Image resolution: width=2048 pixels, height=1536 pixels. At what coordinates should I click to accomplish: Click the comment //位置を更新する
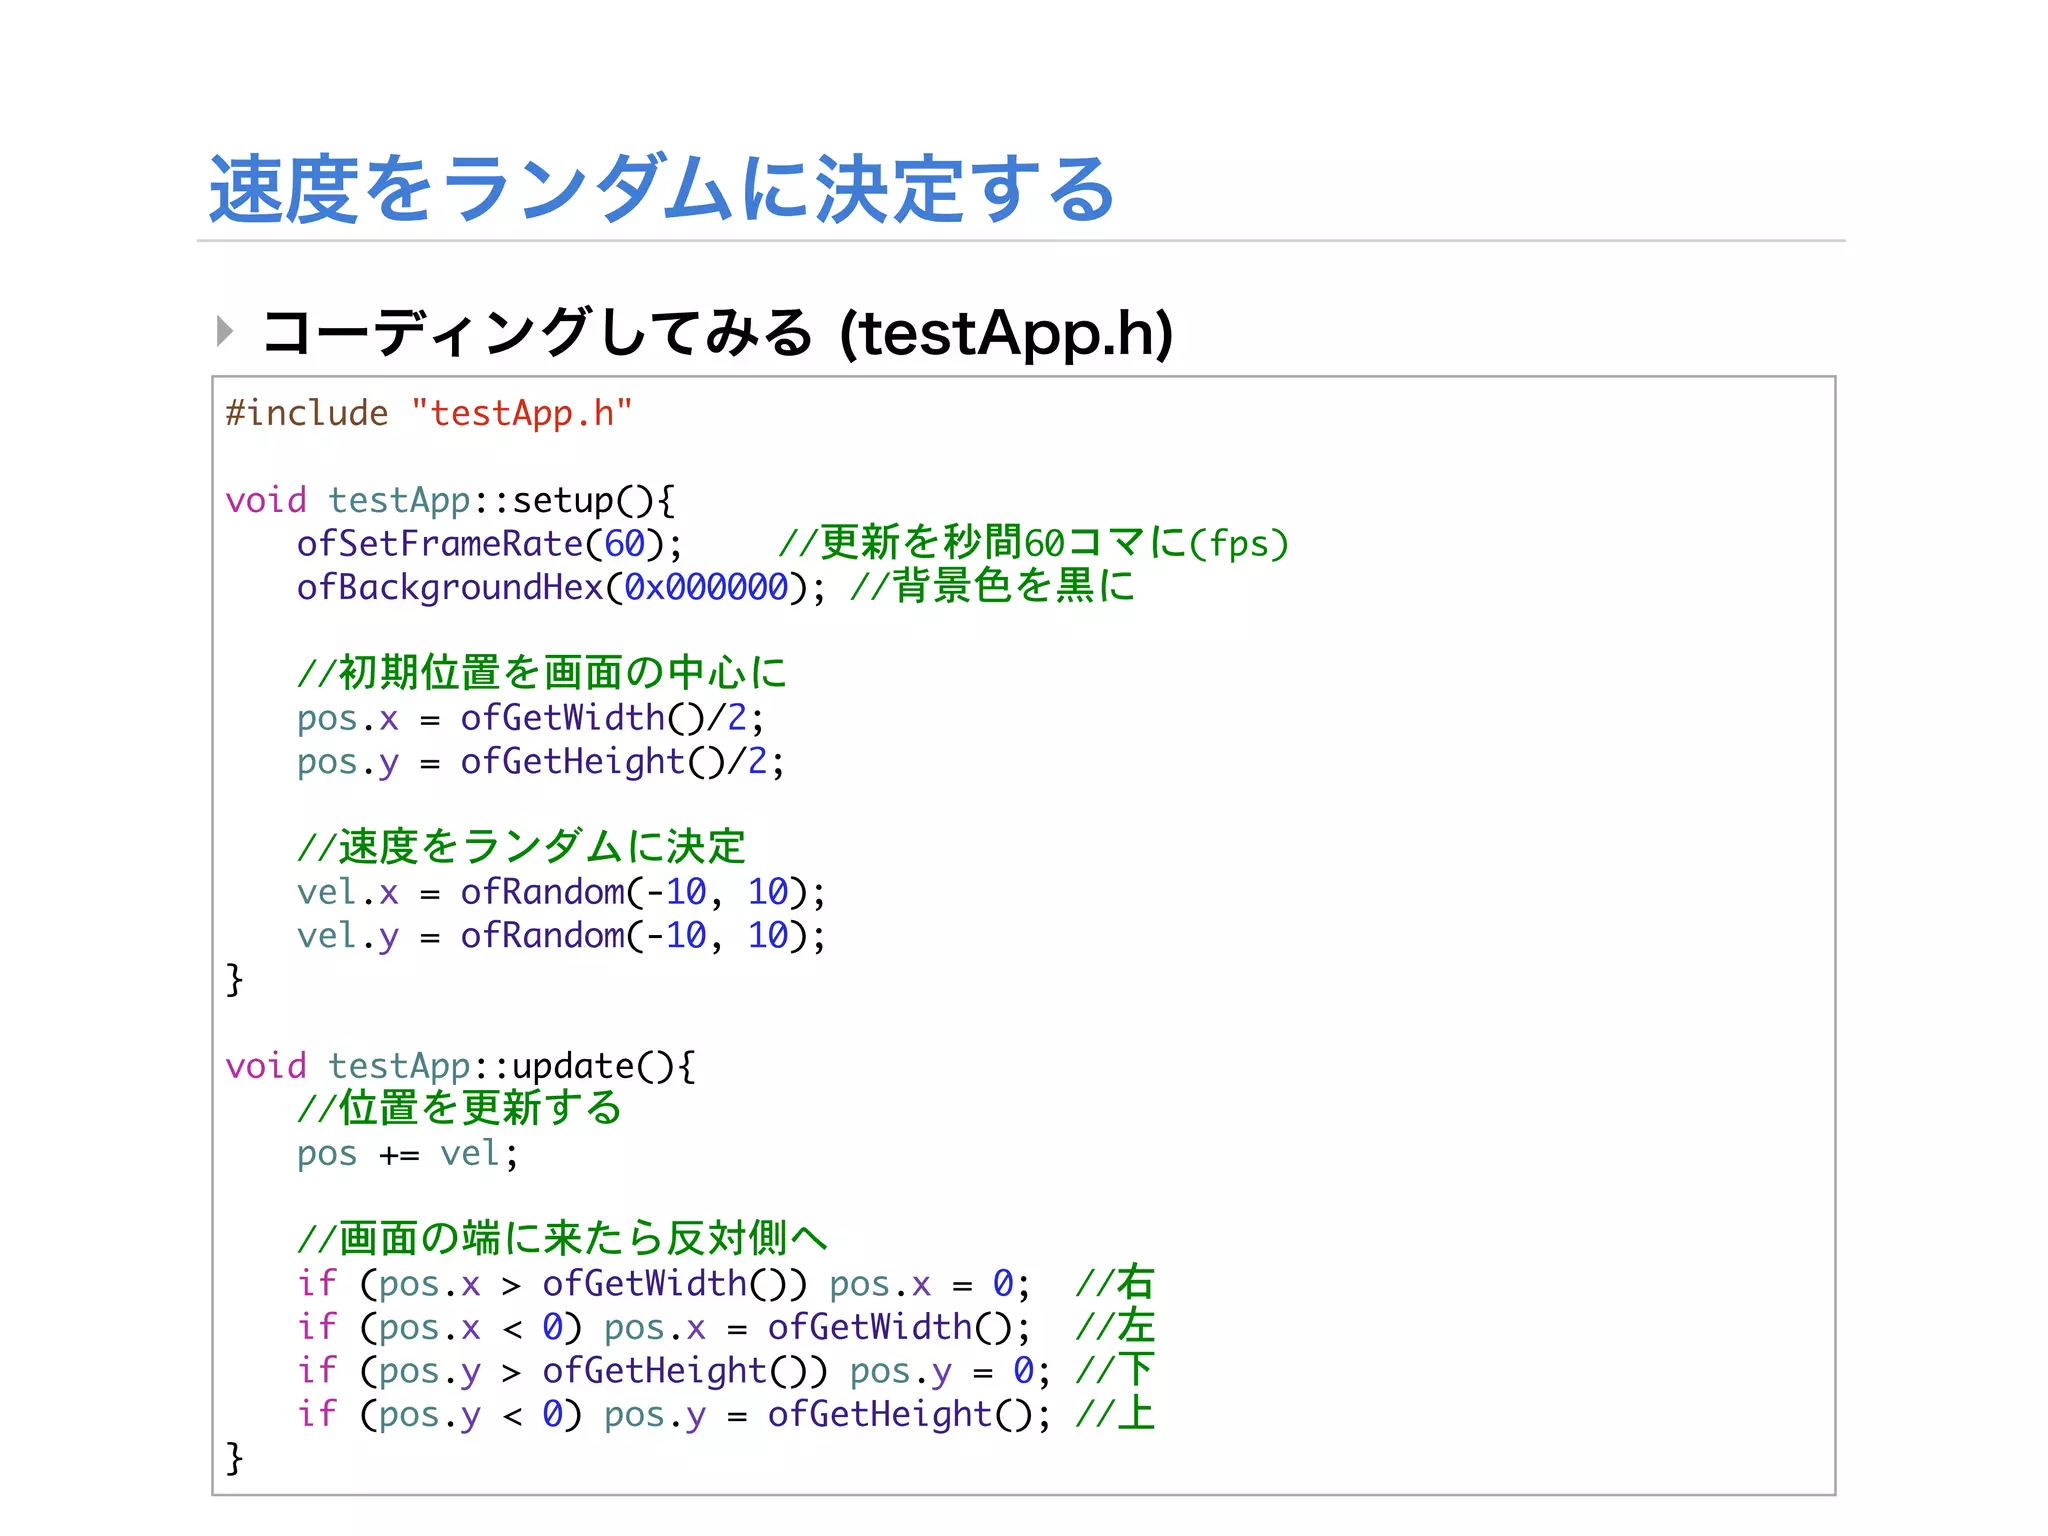pos(460,1108)
